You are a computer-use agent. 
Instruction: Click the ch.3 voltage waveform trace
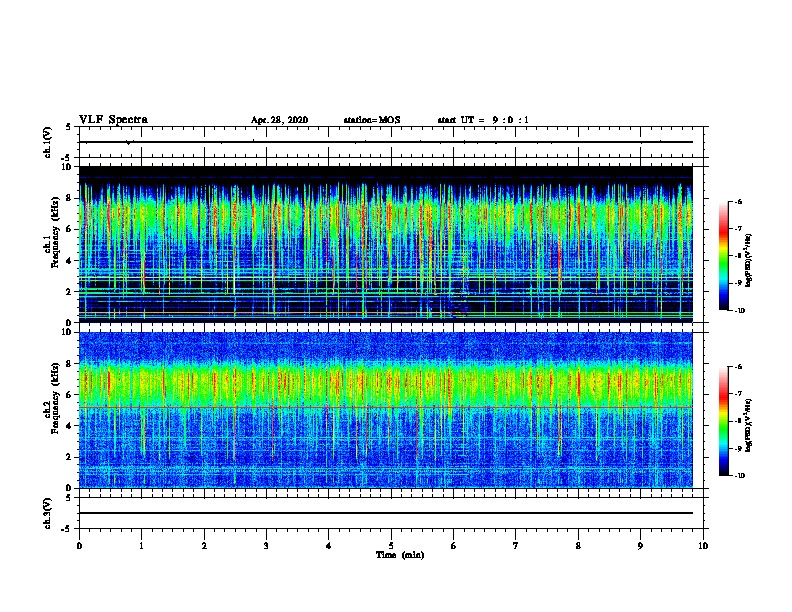tap(385, 513)
